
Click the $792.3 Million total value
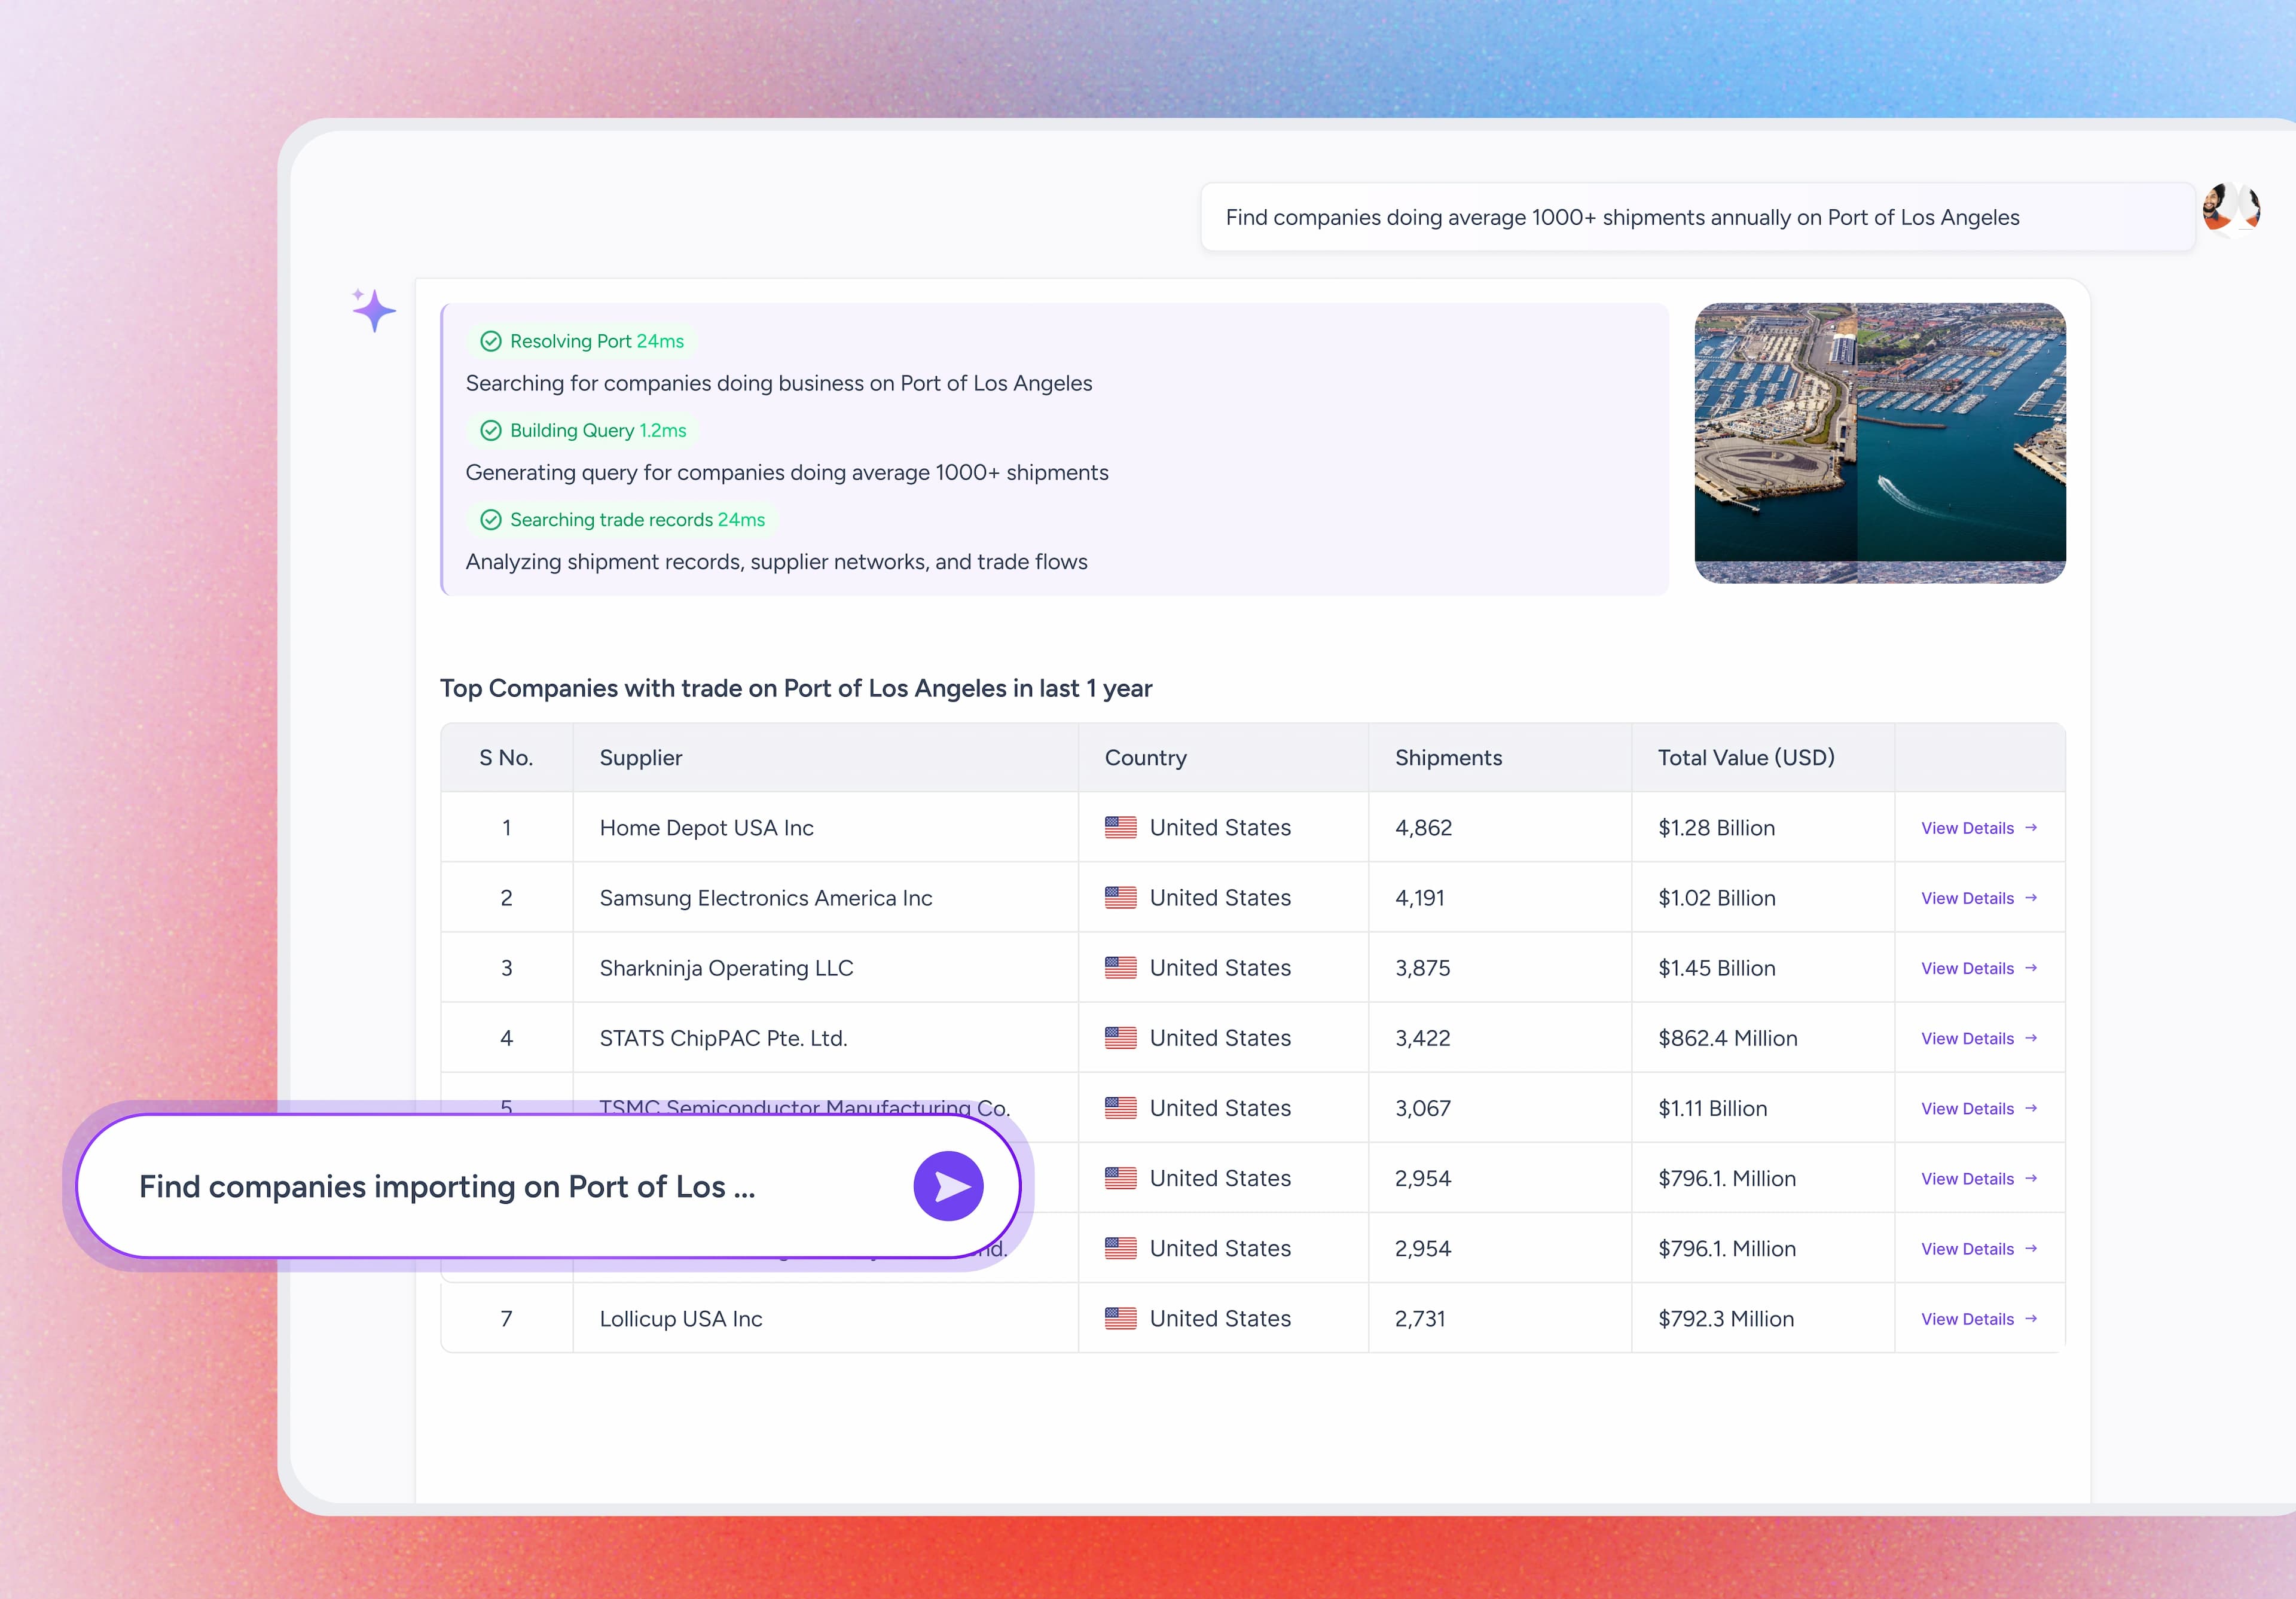point(1726,1318)
